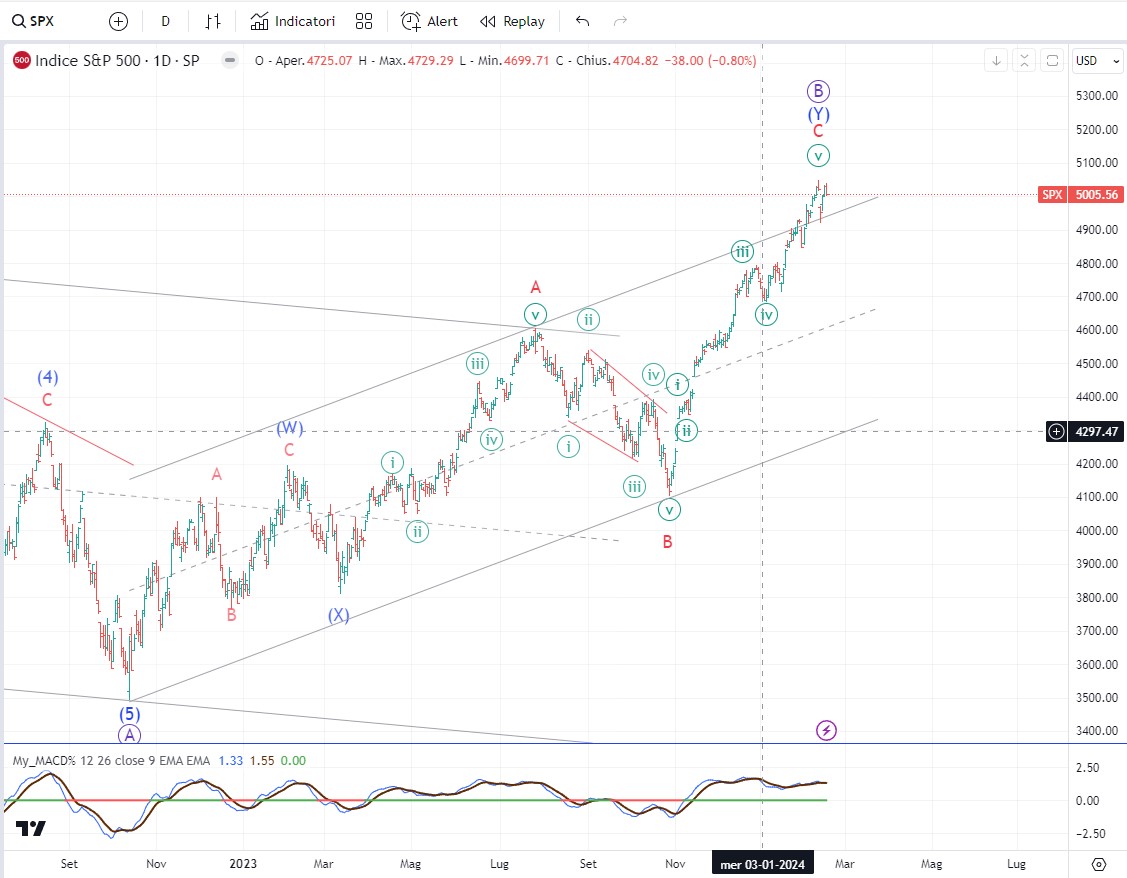Redo the chart action
Screen dimensions: 1127x878
pos(620,22)
